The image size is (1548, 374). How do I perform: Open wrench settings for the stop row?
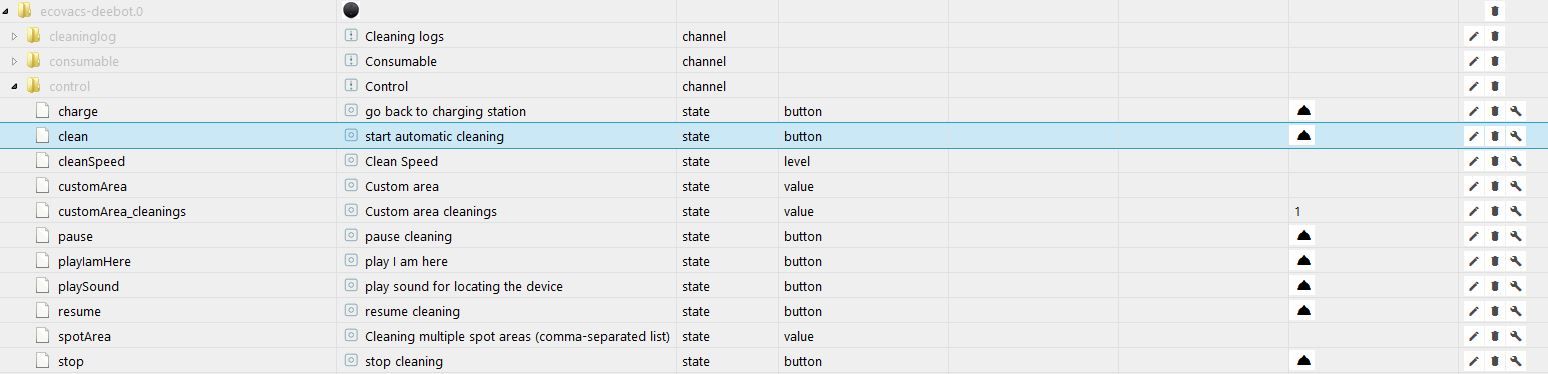(1516, 361)
